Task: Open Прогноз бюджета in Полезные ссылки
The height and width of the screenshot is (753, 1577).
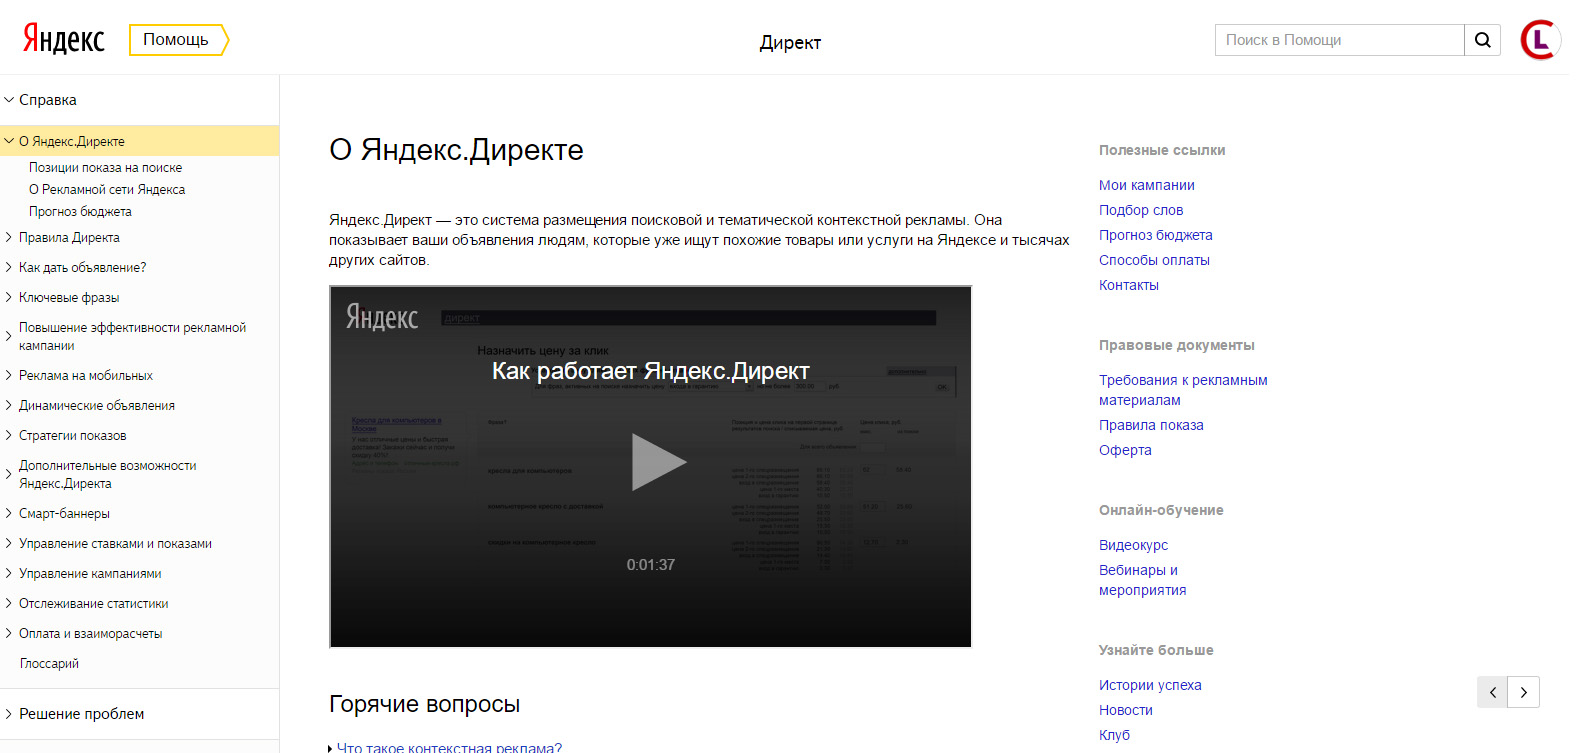Action: click(1156, 235)
